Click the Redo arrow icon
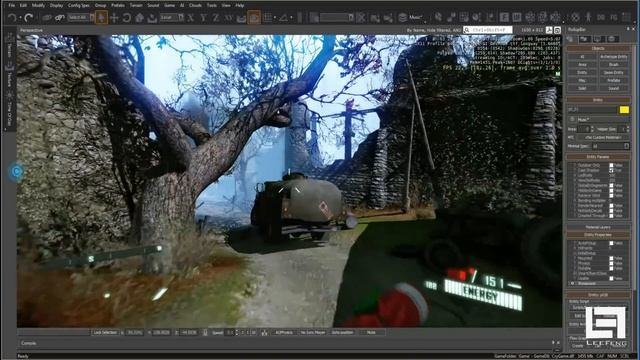This screenshot has width=640, height=360. 29,18
